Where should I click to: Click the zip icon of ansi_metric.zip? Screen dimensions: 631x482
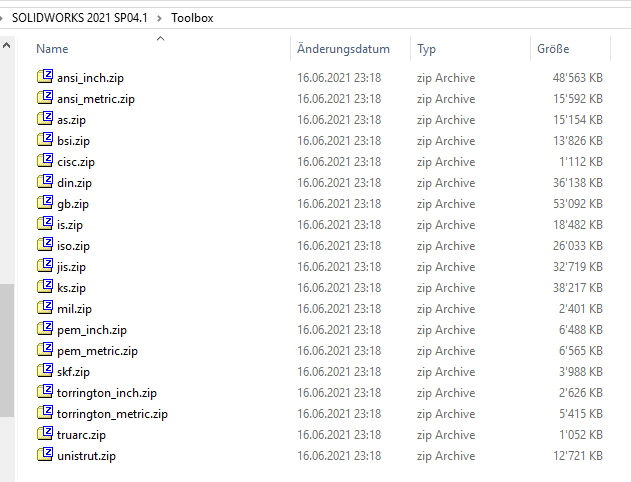tap(45, 97)
